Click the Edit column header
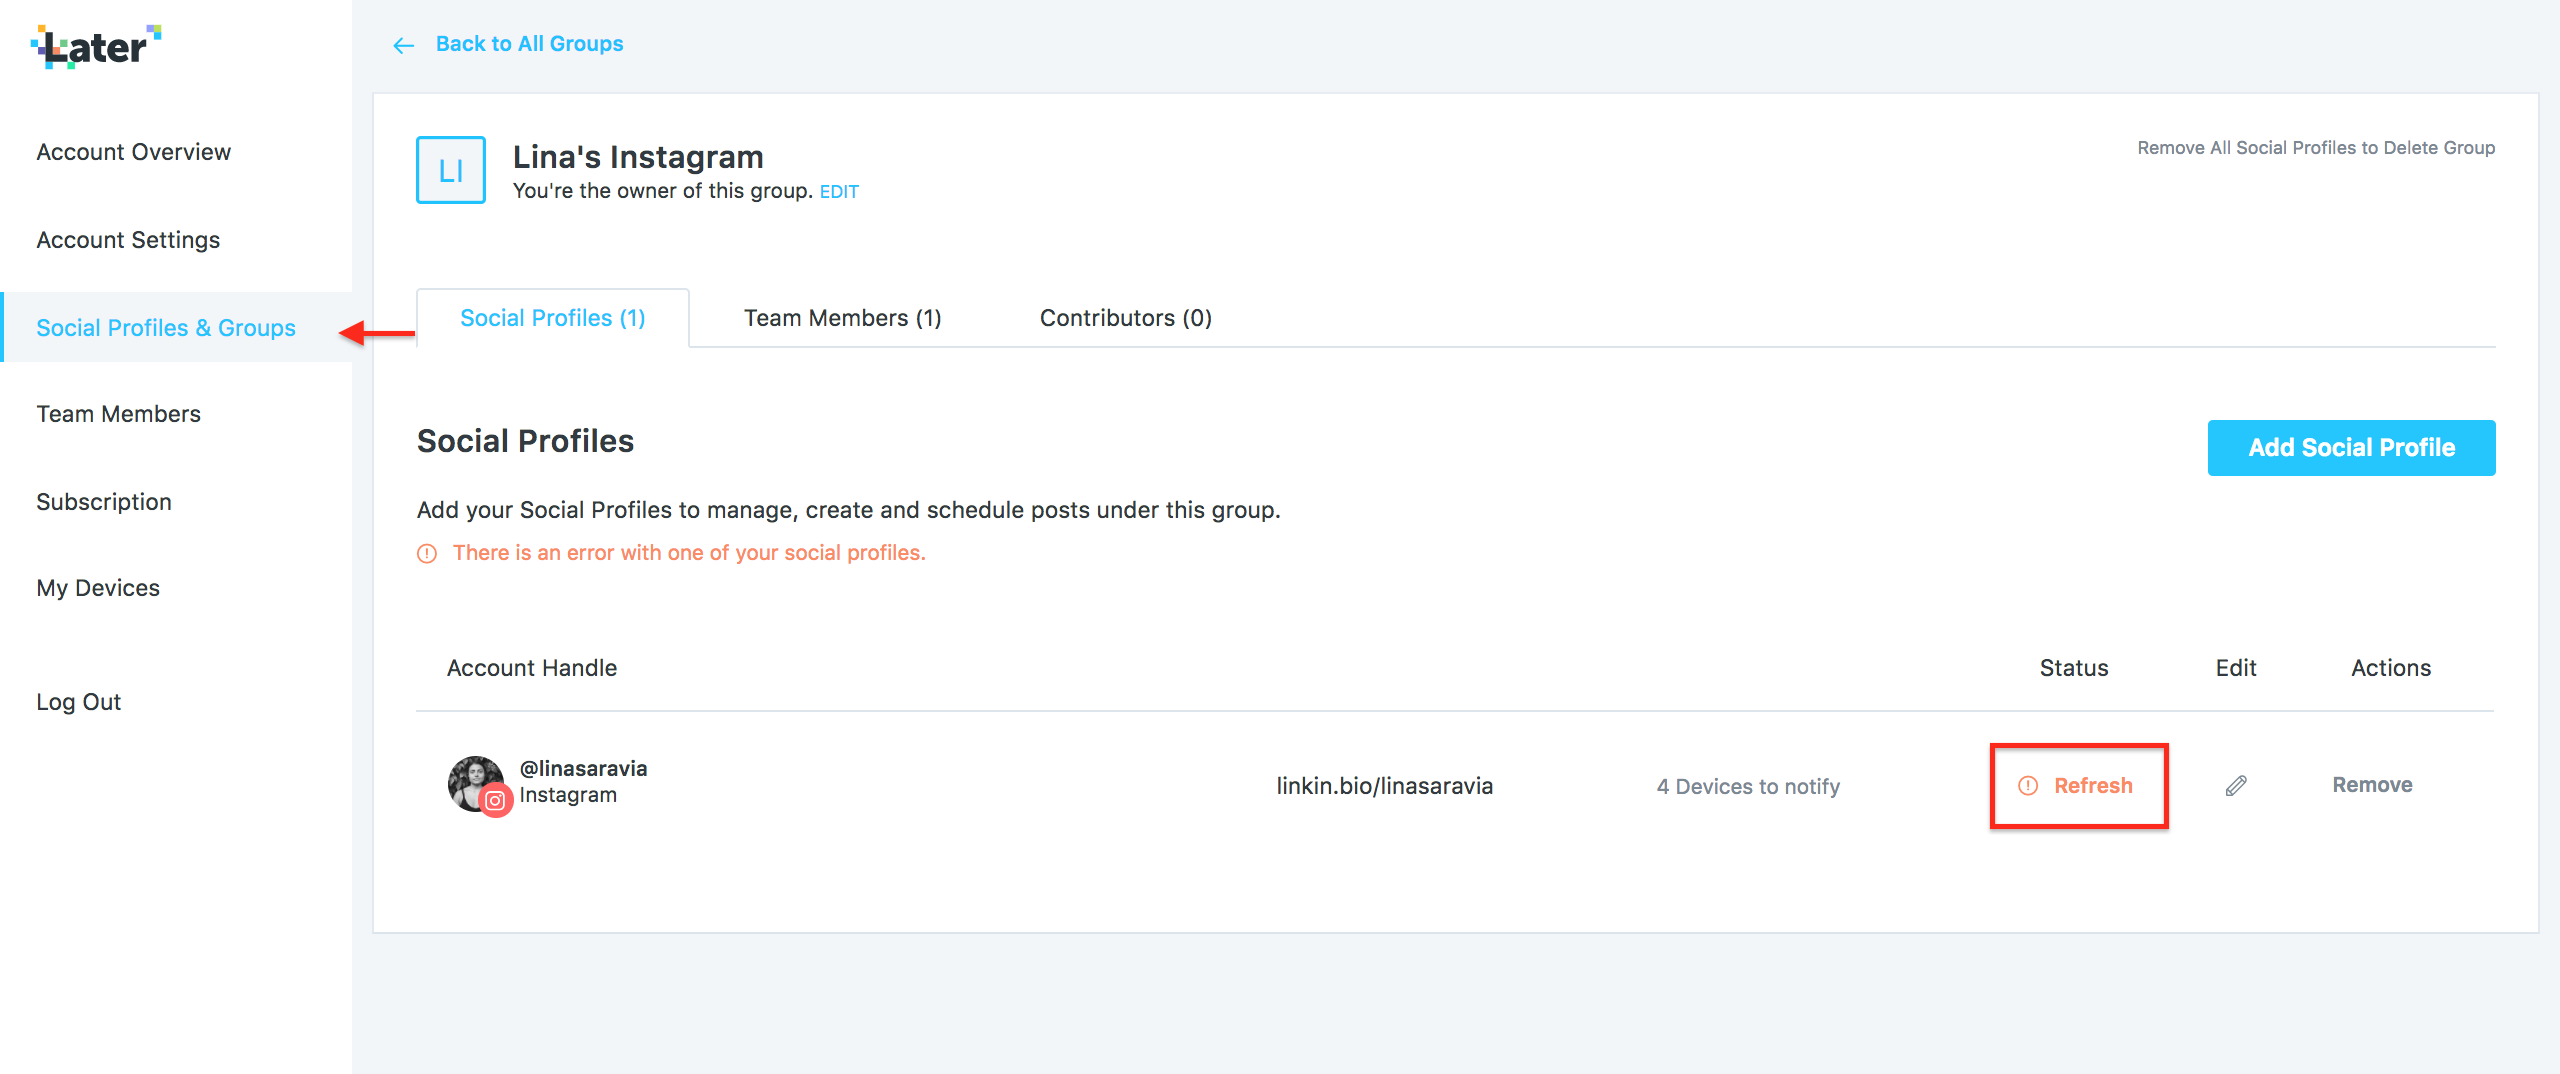Image resolution: width=2560 pixels, height=1074 pixels. (2236, 668)
